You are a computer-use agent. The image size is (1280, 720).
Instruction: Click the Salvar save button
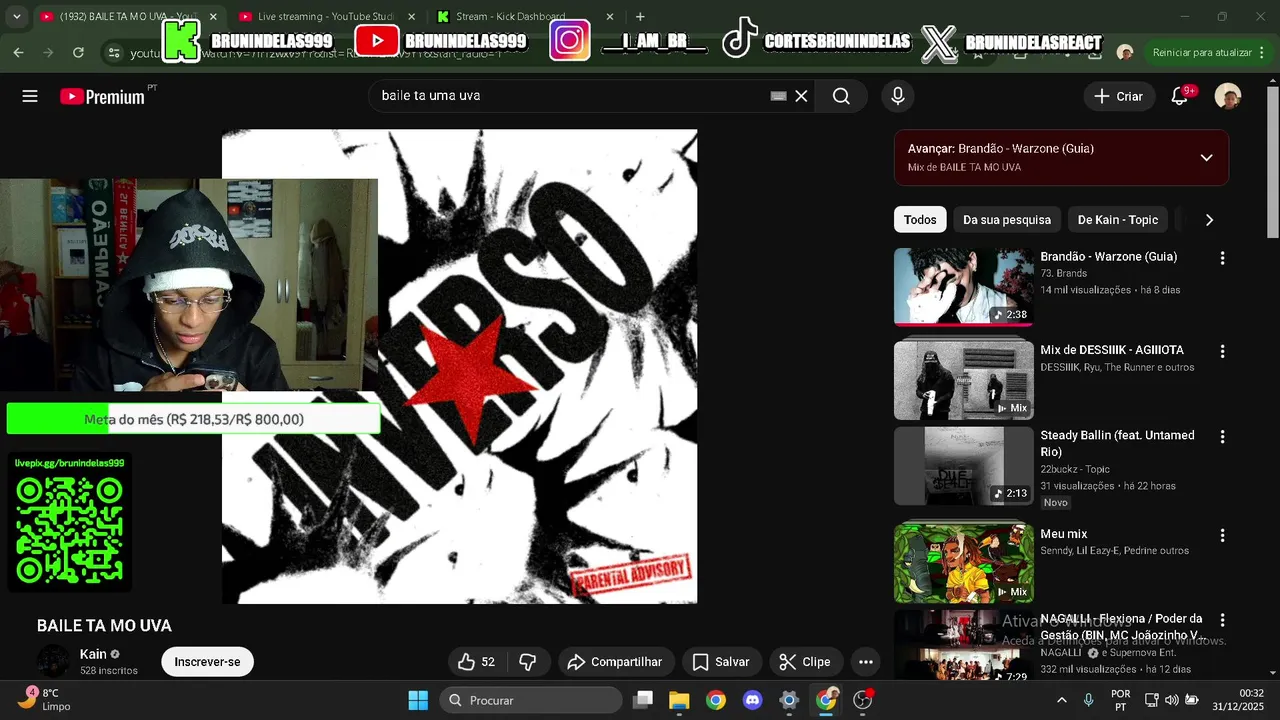pos(721,662)
